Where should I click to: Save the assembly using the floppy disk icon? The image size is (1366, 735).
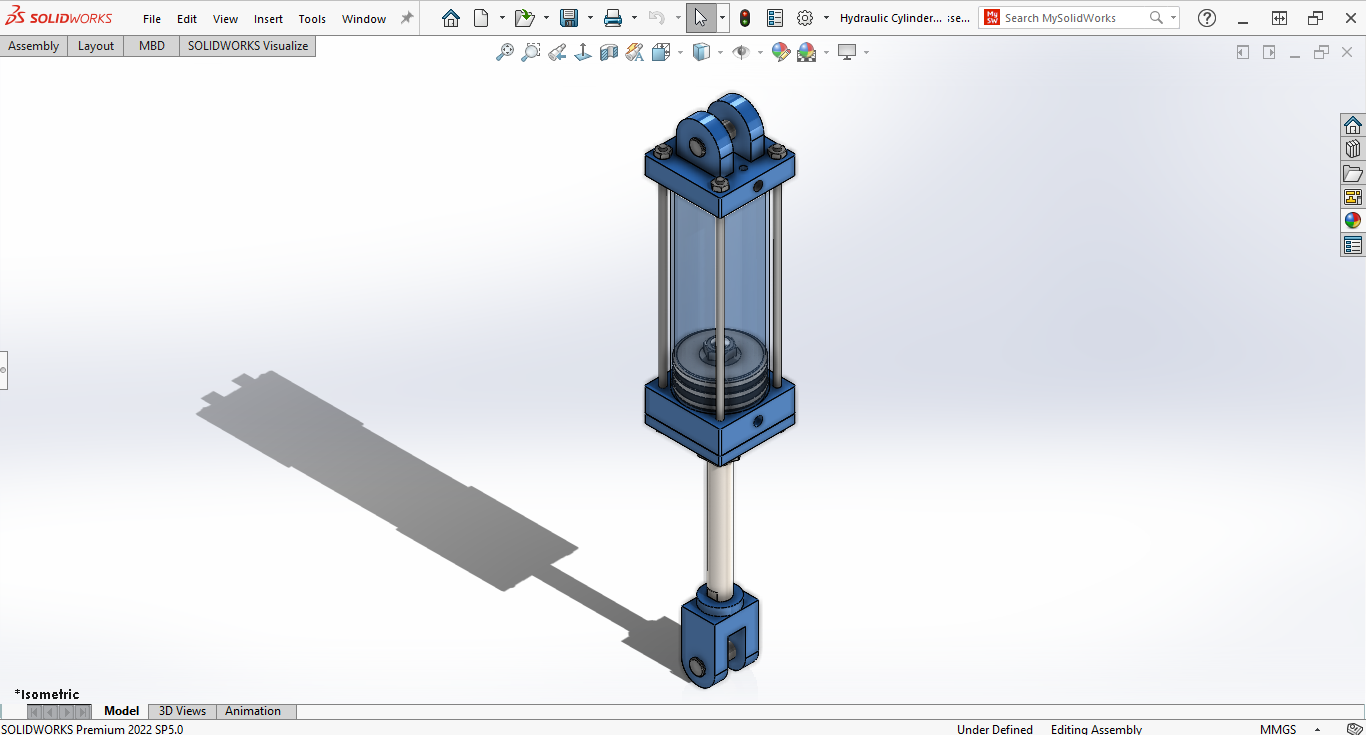[x=569, y=18]
